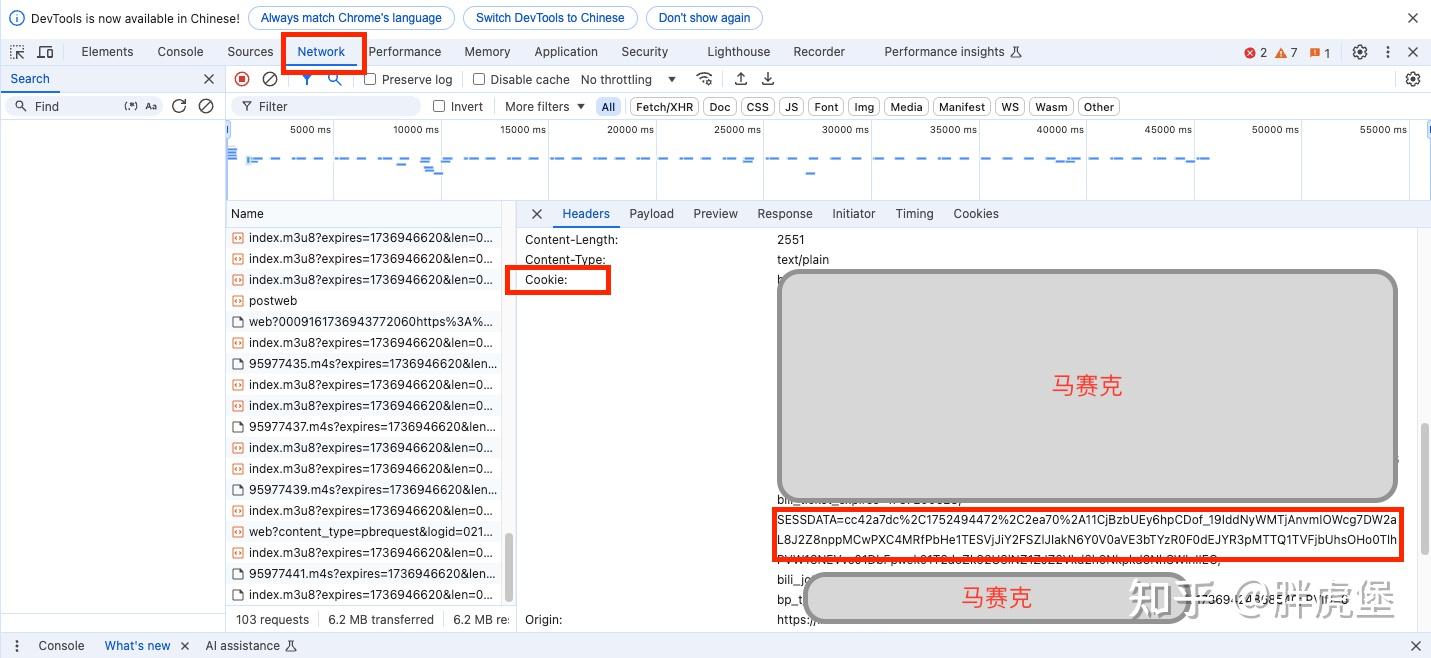Image resolution: width=1431 pixels, height=658 pixels.
Task: Open DevTools settings gear
Action: pos(1358,51)
